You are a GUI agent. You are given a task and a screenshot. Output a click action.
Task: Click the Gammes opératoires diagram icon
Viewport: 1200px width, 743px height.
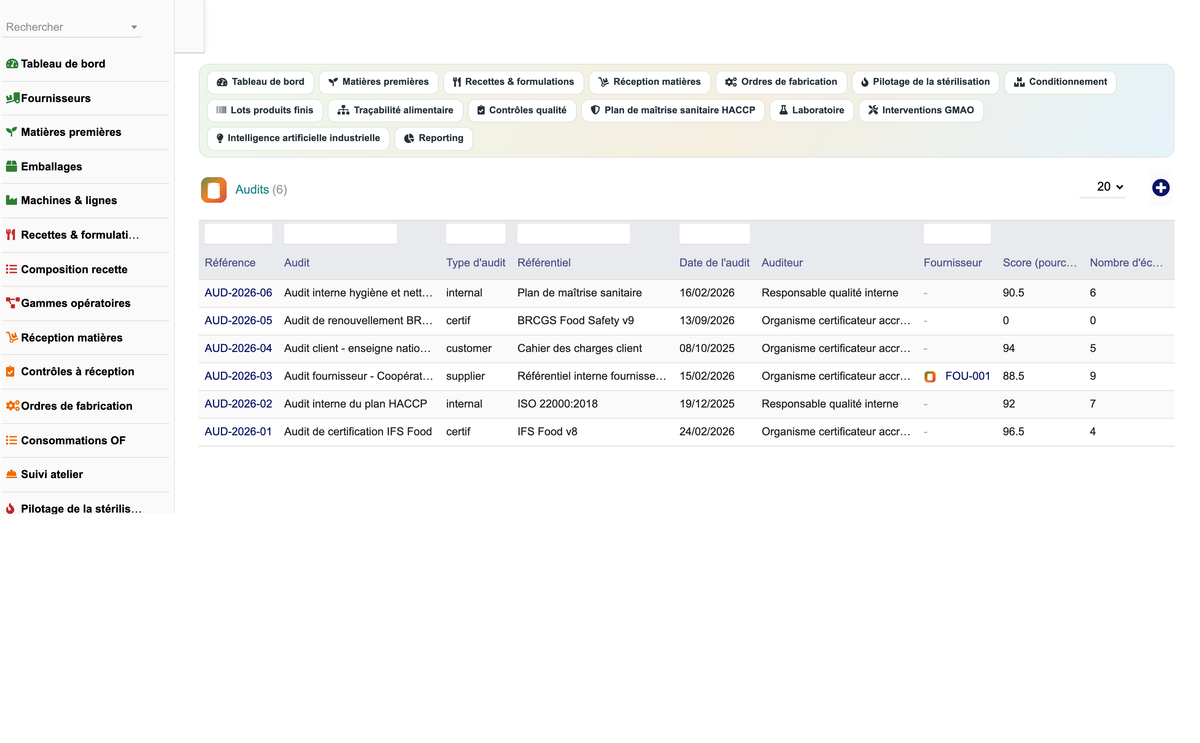pos(12,303)
